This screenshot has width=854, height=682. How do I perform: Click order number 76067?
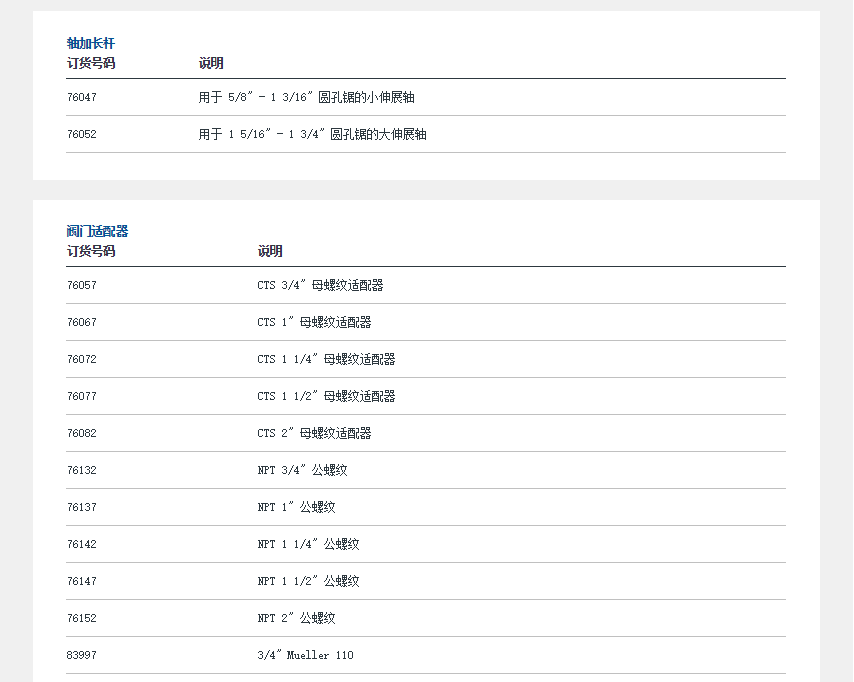[x=82, y=323]
